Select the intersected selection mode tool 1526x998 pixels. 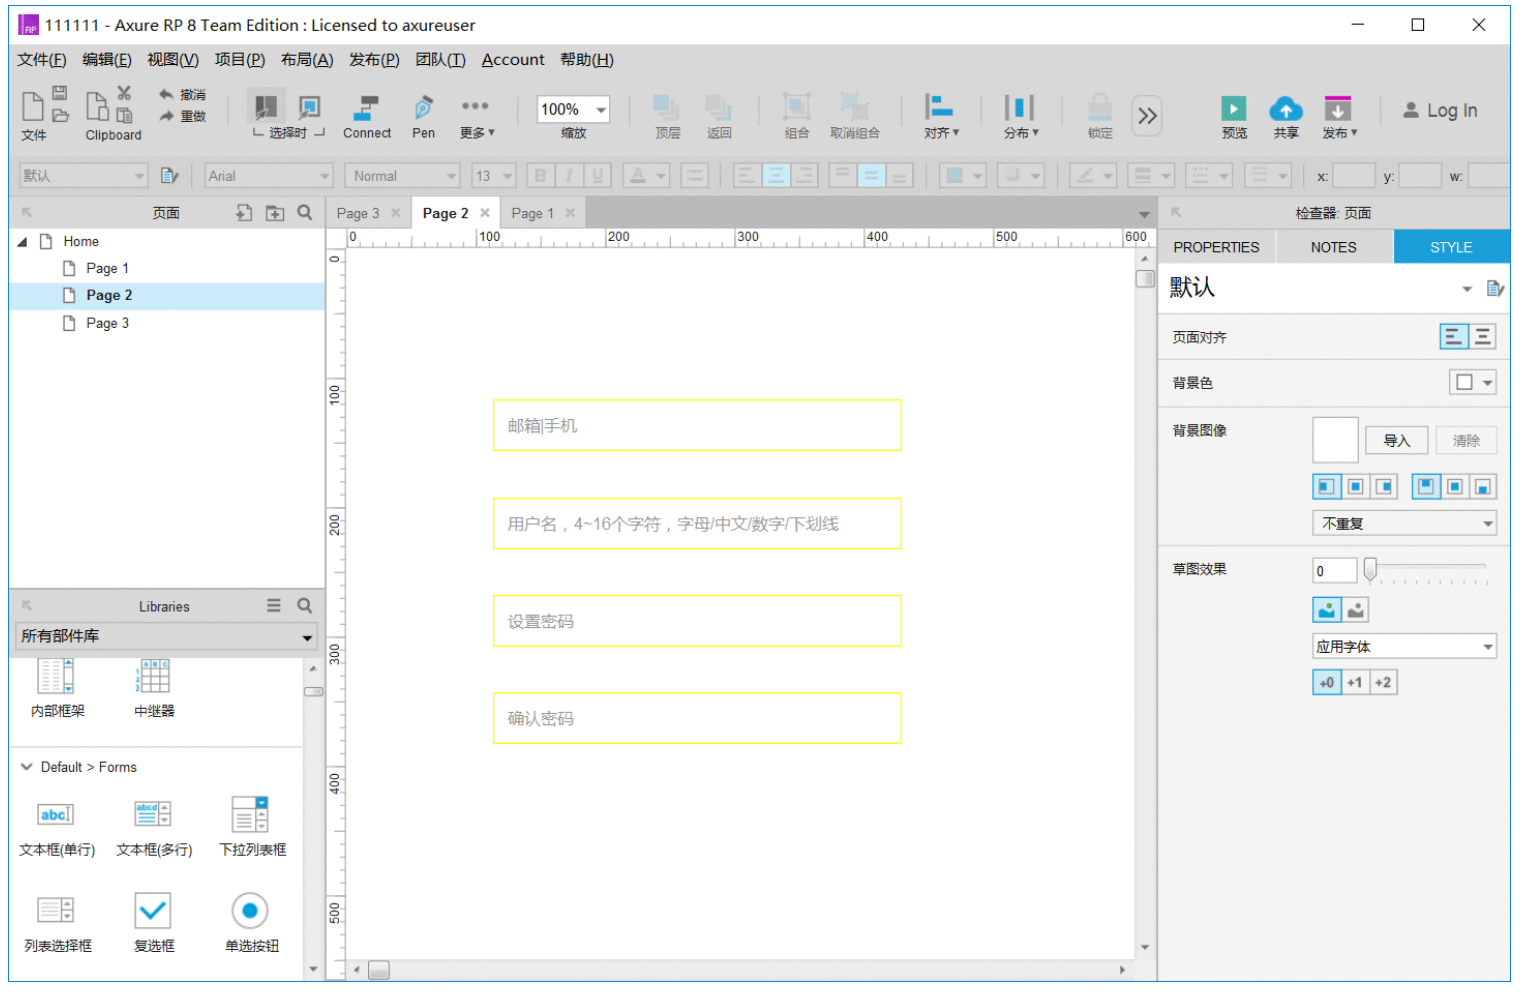(266, 106)
